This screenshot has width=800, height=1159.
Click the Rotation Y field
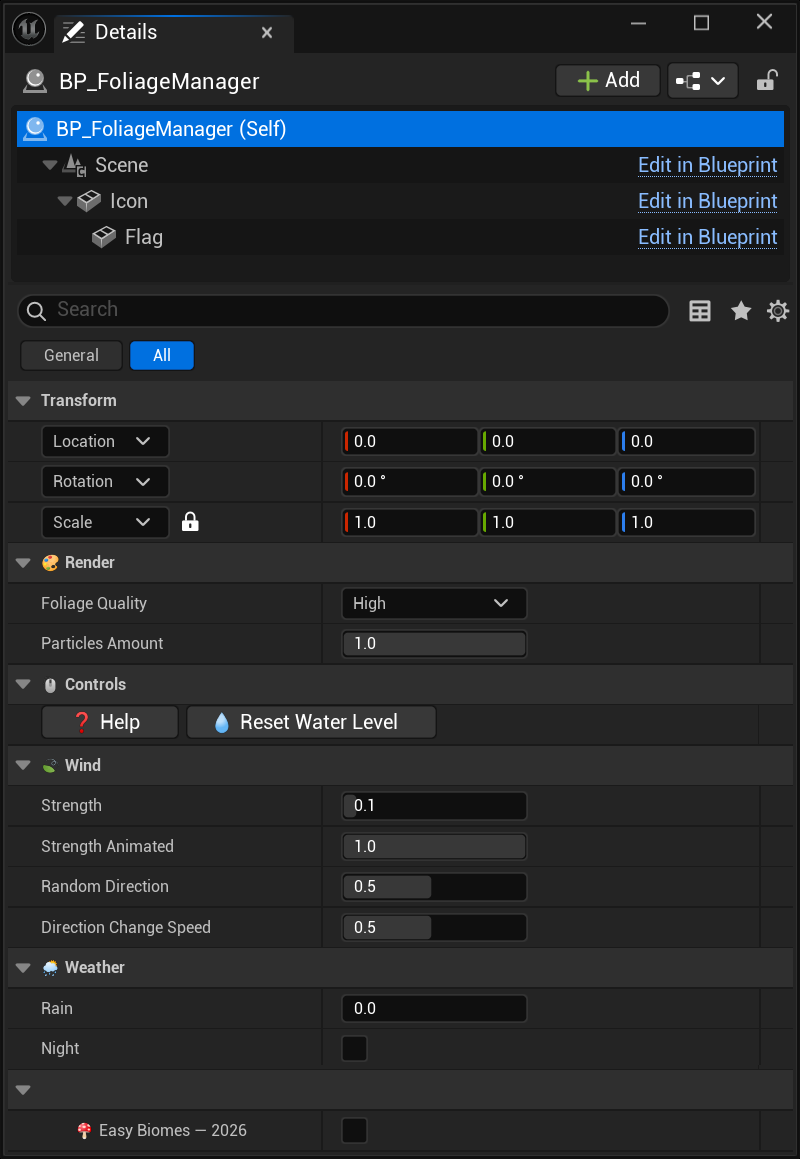(x=548, y=481)
